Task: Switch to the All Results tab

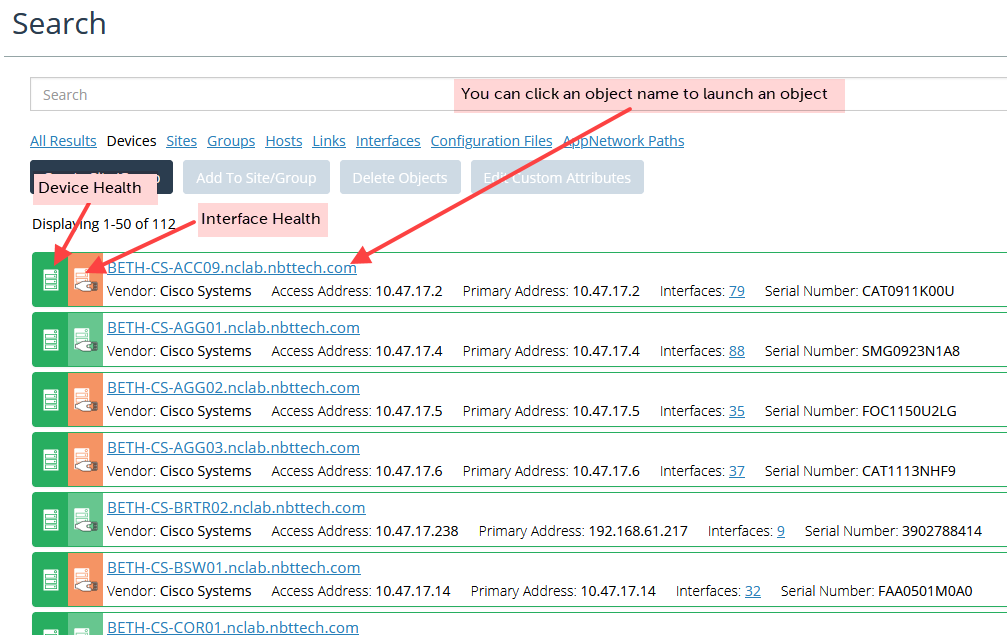Action: coord(63,141)
